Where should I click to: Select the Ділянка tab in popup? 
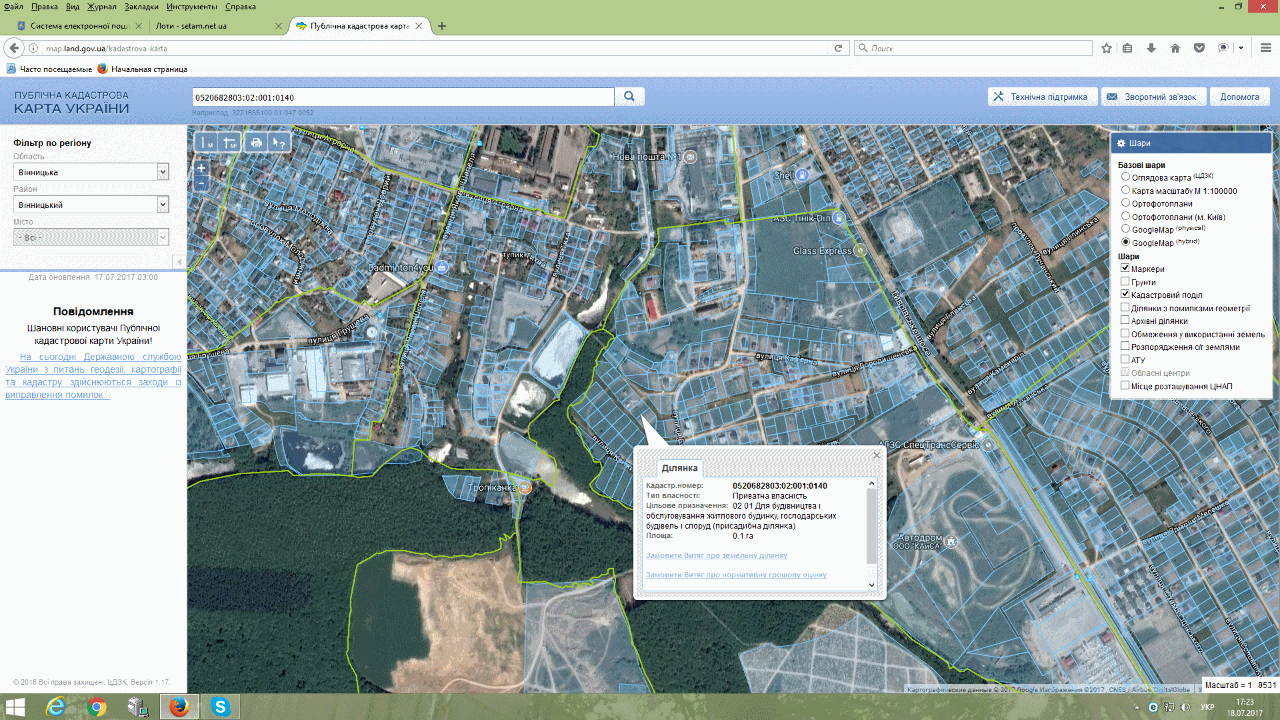coord(680,468)
